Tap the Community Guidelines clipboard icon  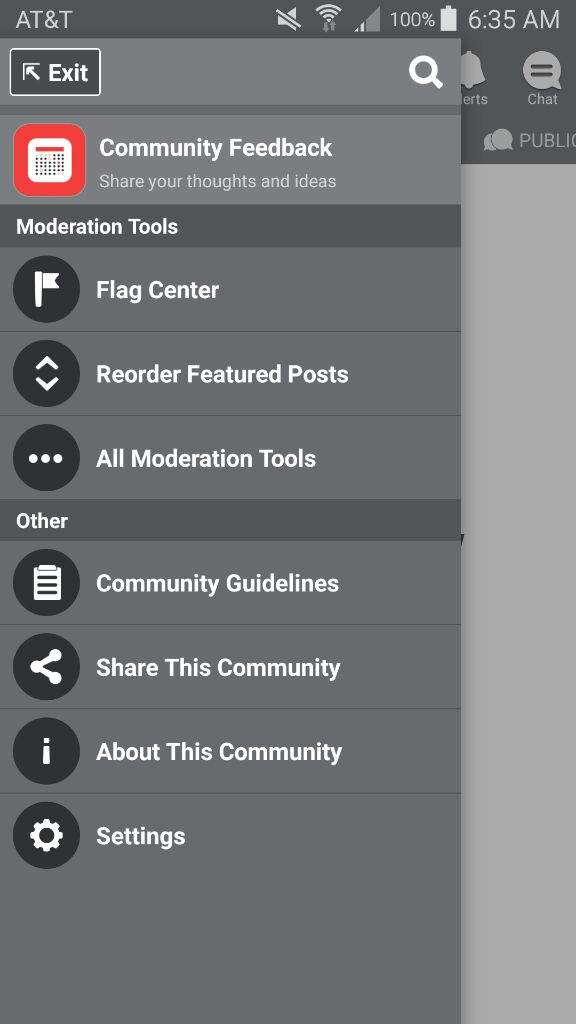coord(46,583)
